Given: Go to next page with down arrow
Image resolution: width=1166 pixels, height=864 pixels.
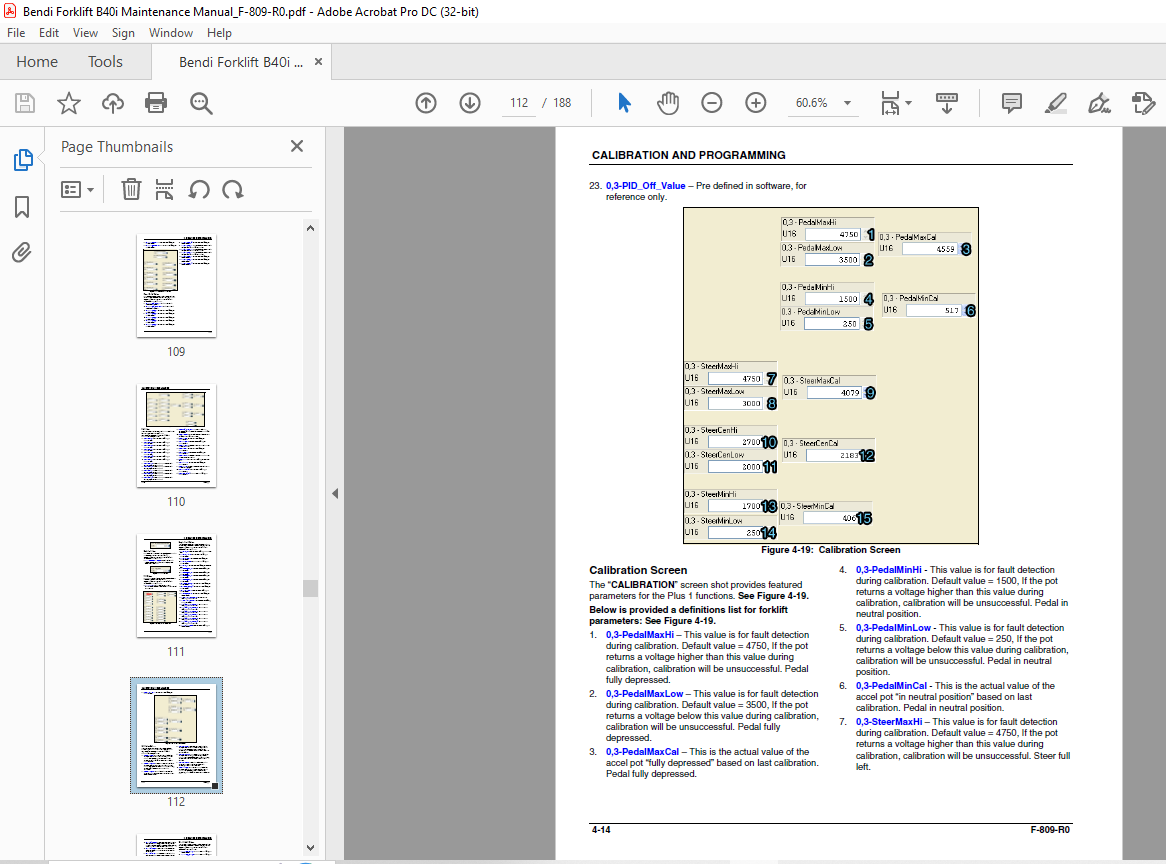Looking at the screenshot, I should click(470, 103).
